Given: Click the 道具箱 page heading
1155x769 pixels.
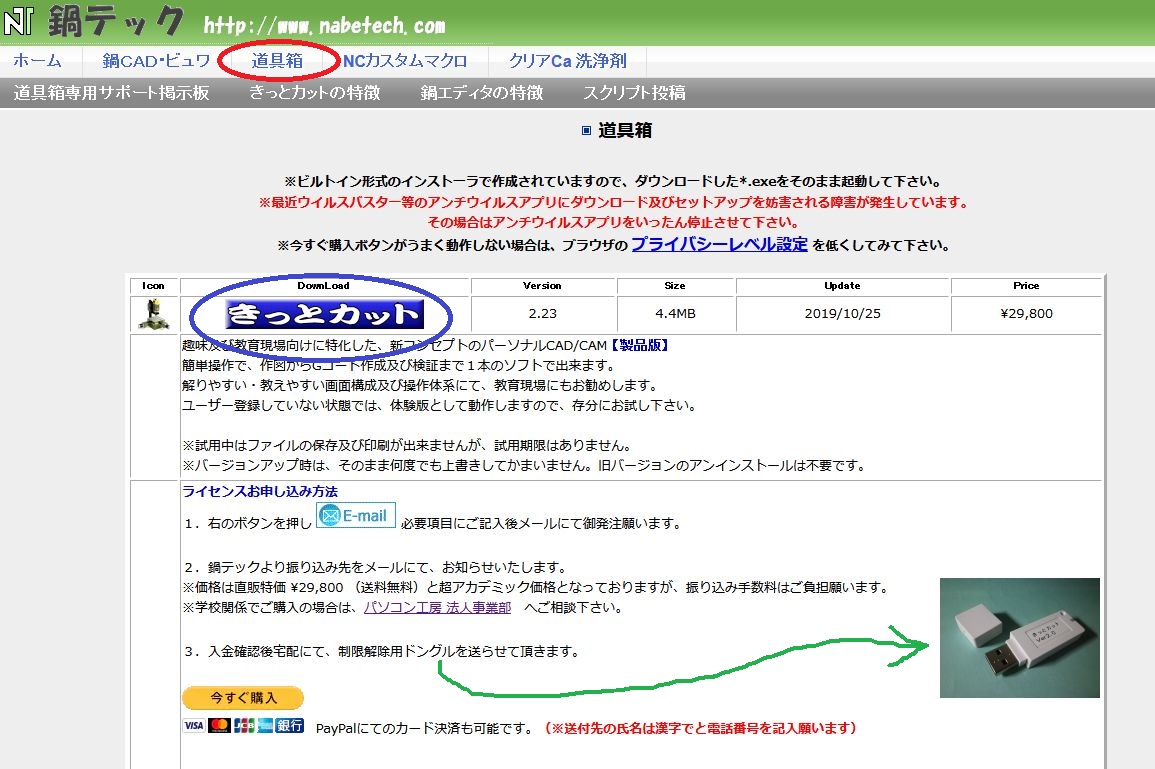Looking at the screenshot, I should 625,130.
